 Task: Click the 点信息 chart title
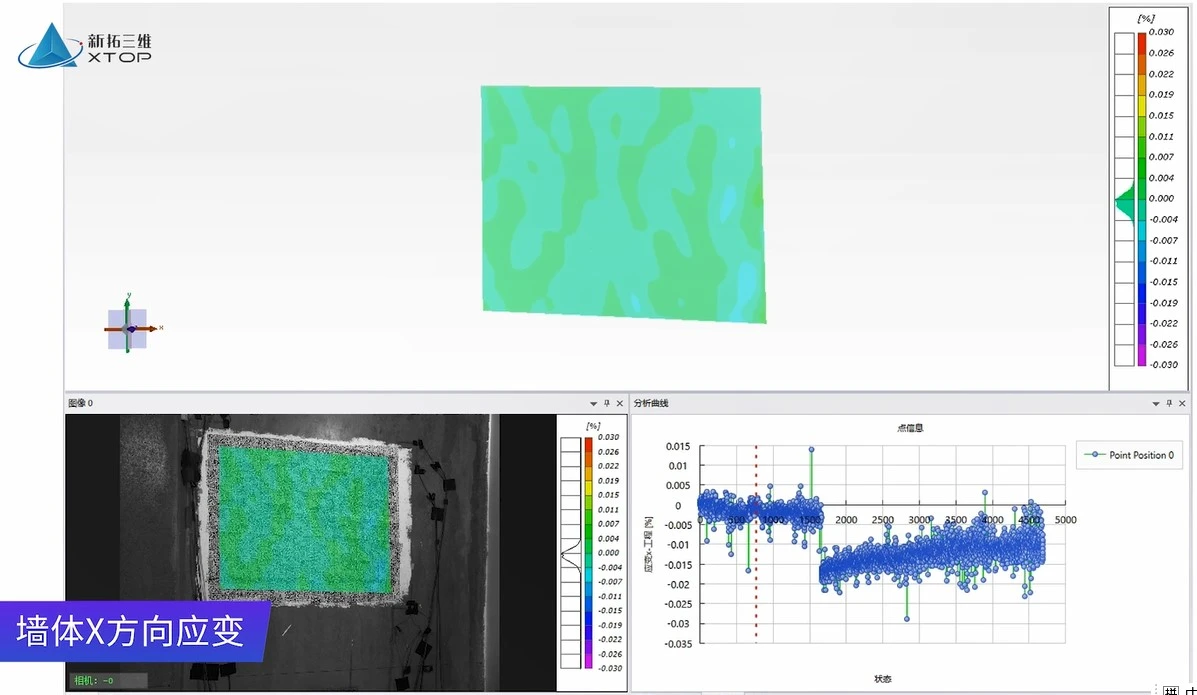click(882, 427)
